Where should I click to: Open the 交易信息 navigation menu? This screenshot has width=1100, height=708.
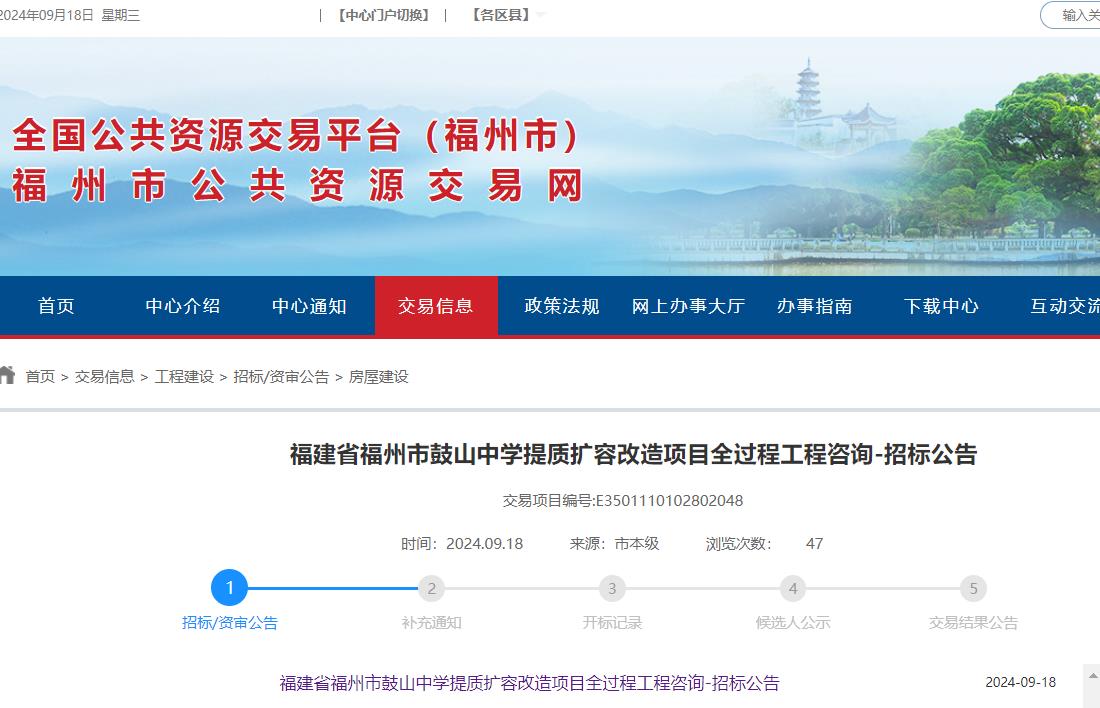click(x=436, y=306)
